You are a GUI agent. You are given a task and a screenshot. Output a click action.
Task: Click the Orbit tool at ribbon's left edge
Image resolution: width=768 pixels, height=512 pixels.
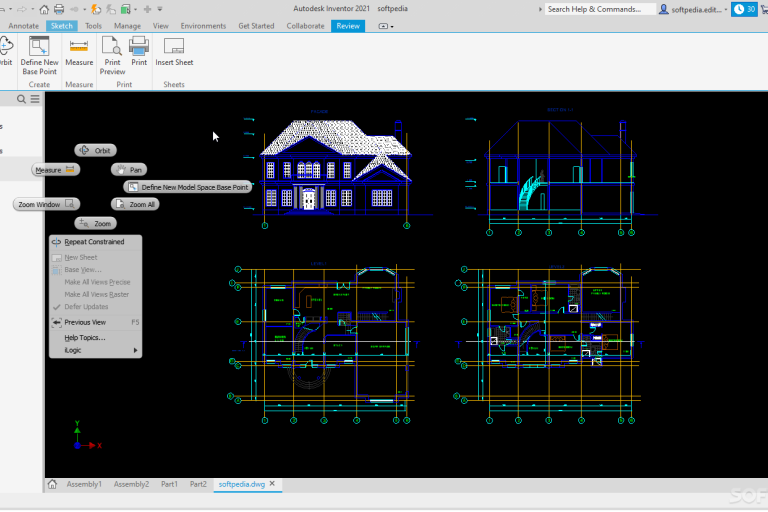click(5, 51)
